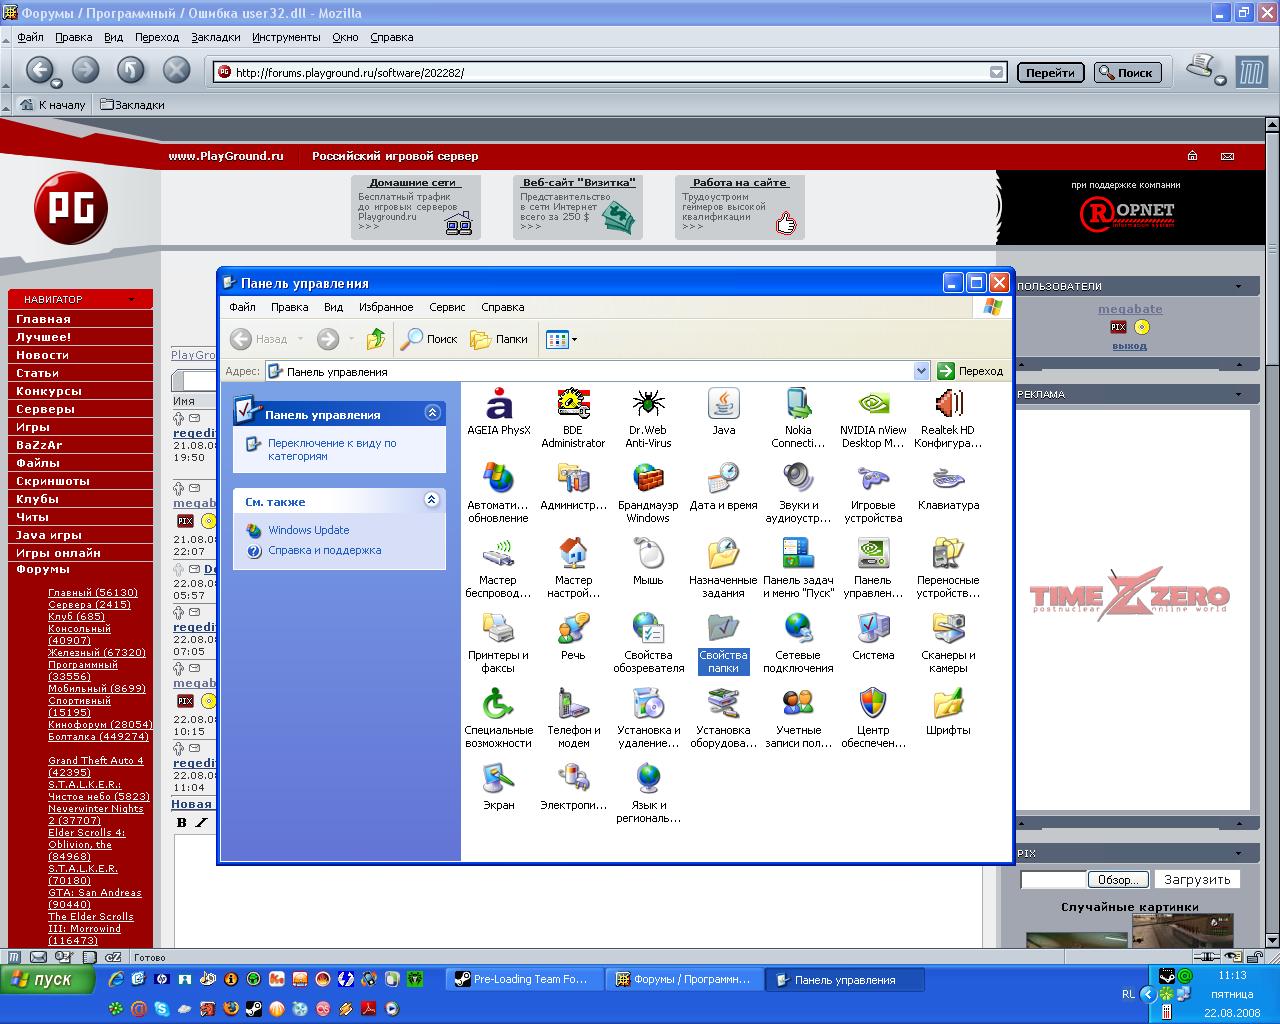Click the Up folder toolbar icon
1280x1024 pixels.
click(376, 339)
